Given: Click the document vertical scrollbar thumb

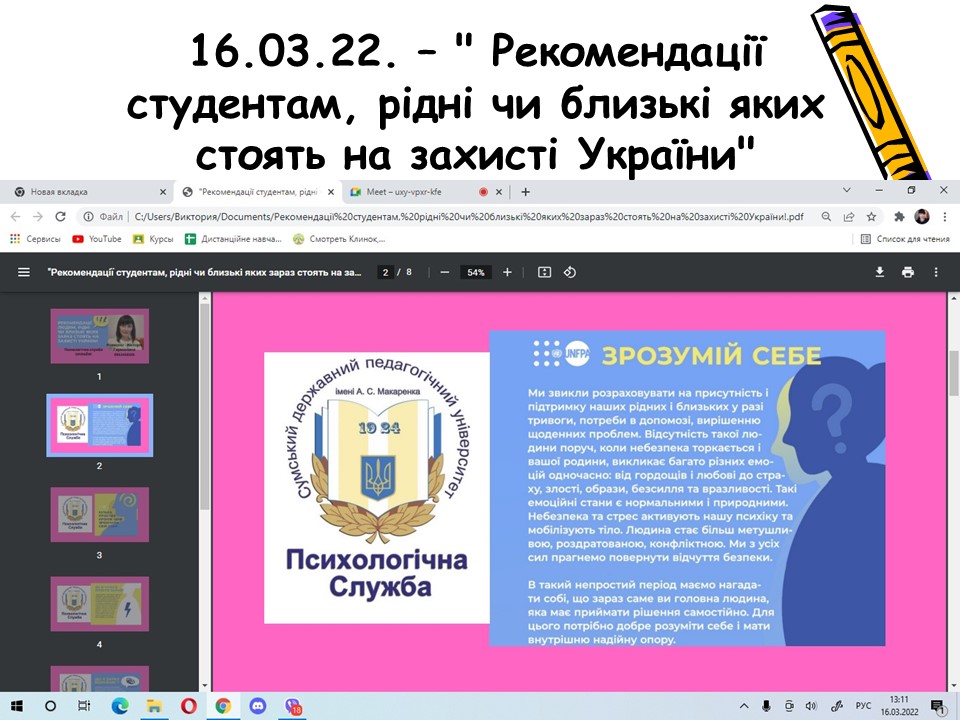Looking at the screenshot, I should (x=954, y=373).
